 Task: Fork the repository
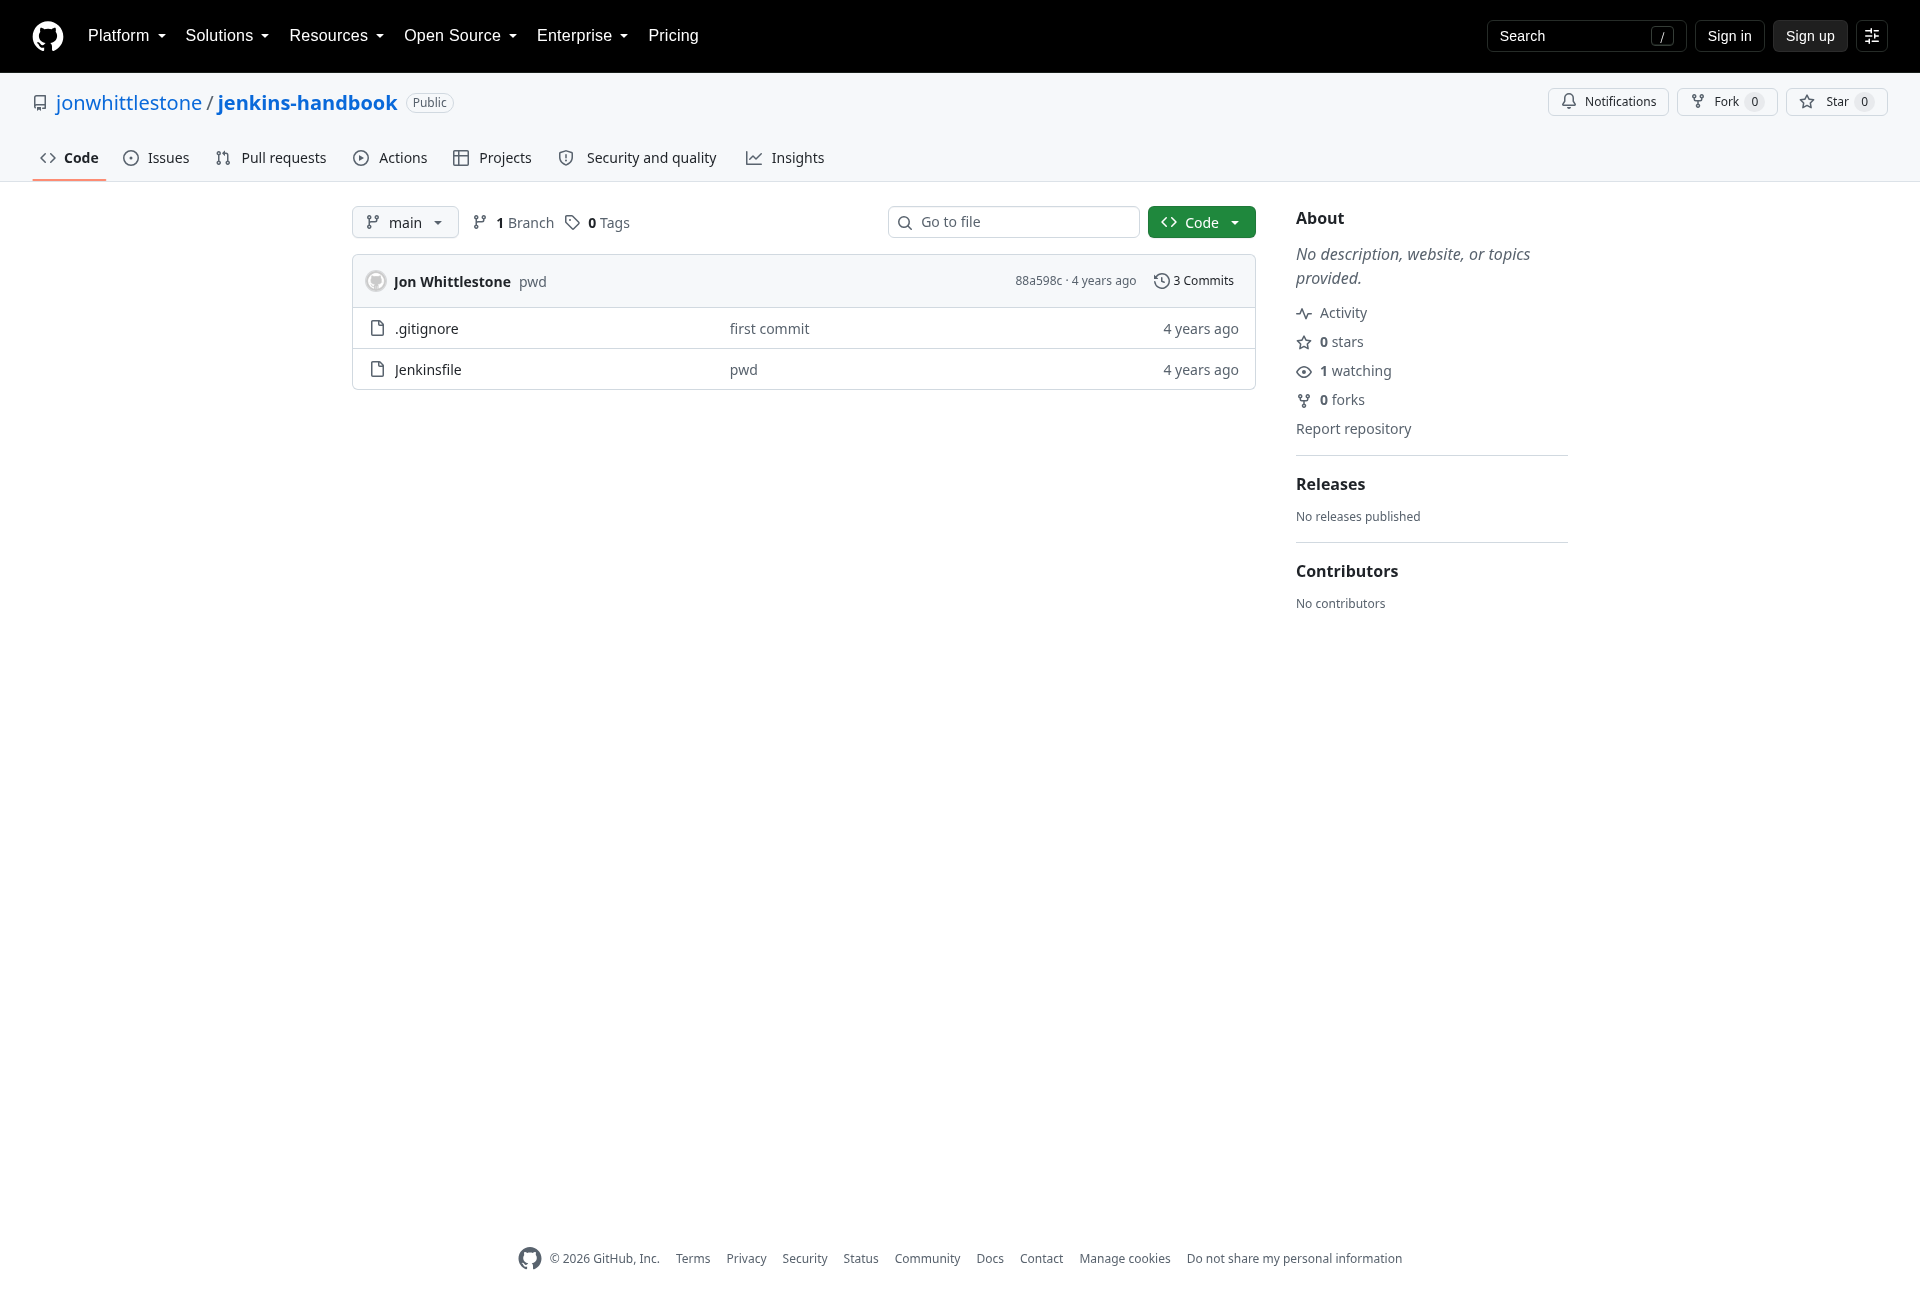[1727, 102]
